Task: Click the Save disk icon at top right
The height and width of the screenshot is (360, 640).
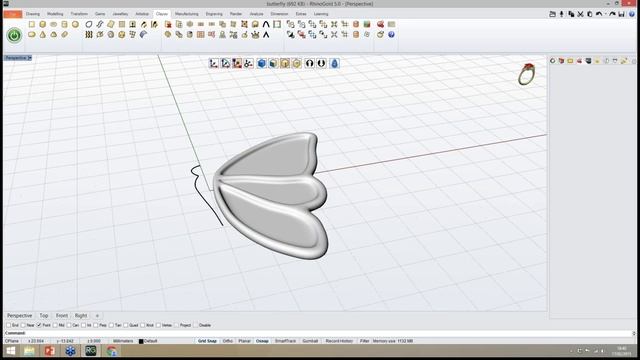Action: click(622, 14)
